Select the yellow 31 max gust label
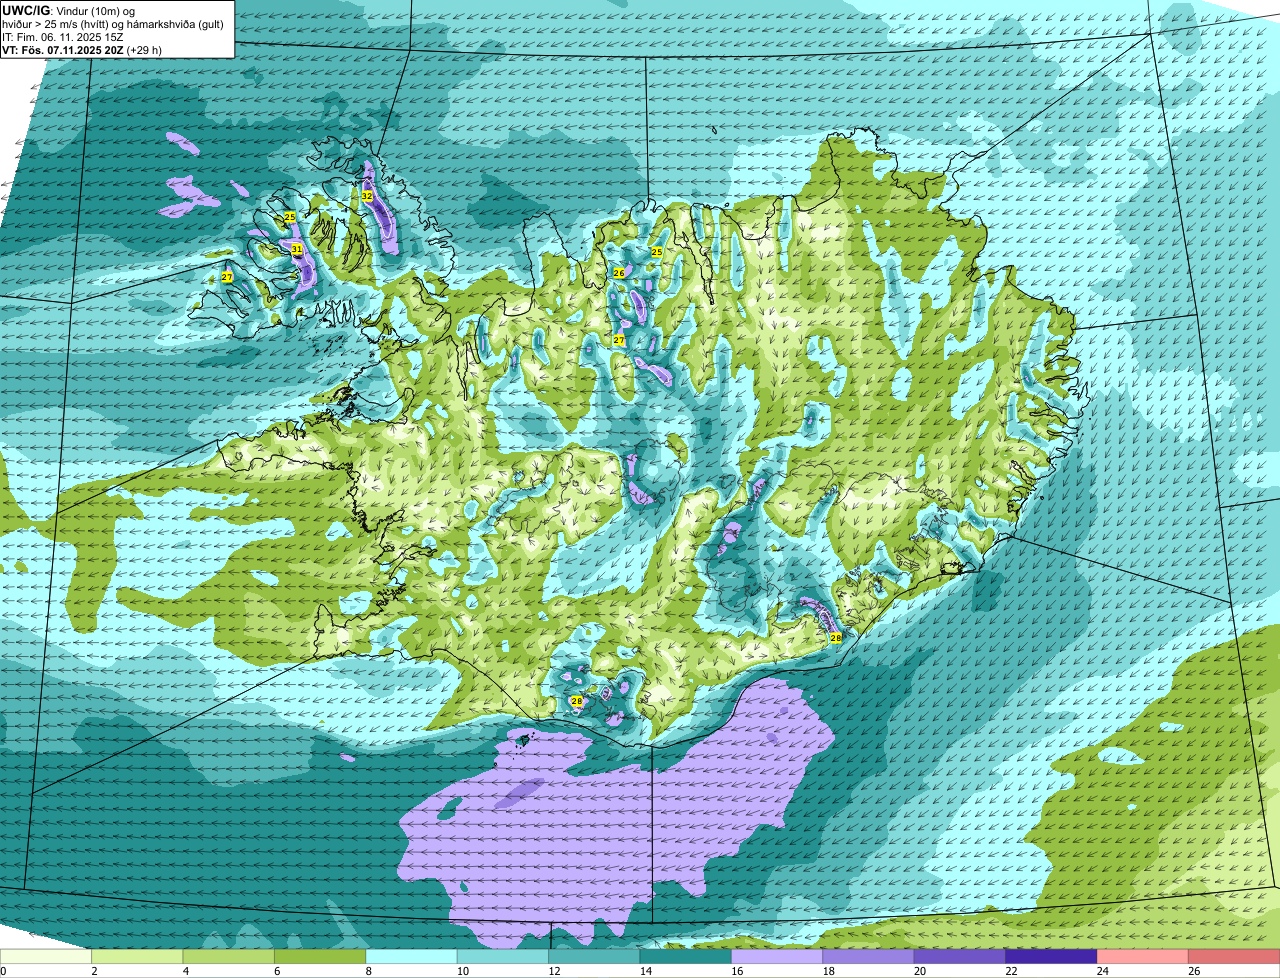The width and height of the screenshot is (1280, 978). click(x=297, y=249)
